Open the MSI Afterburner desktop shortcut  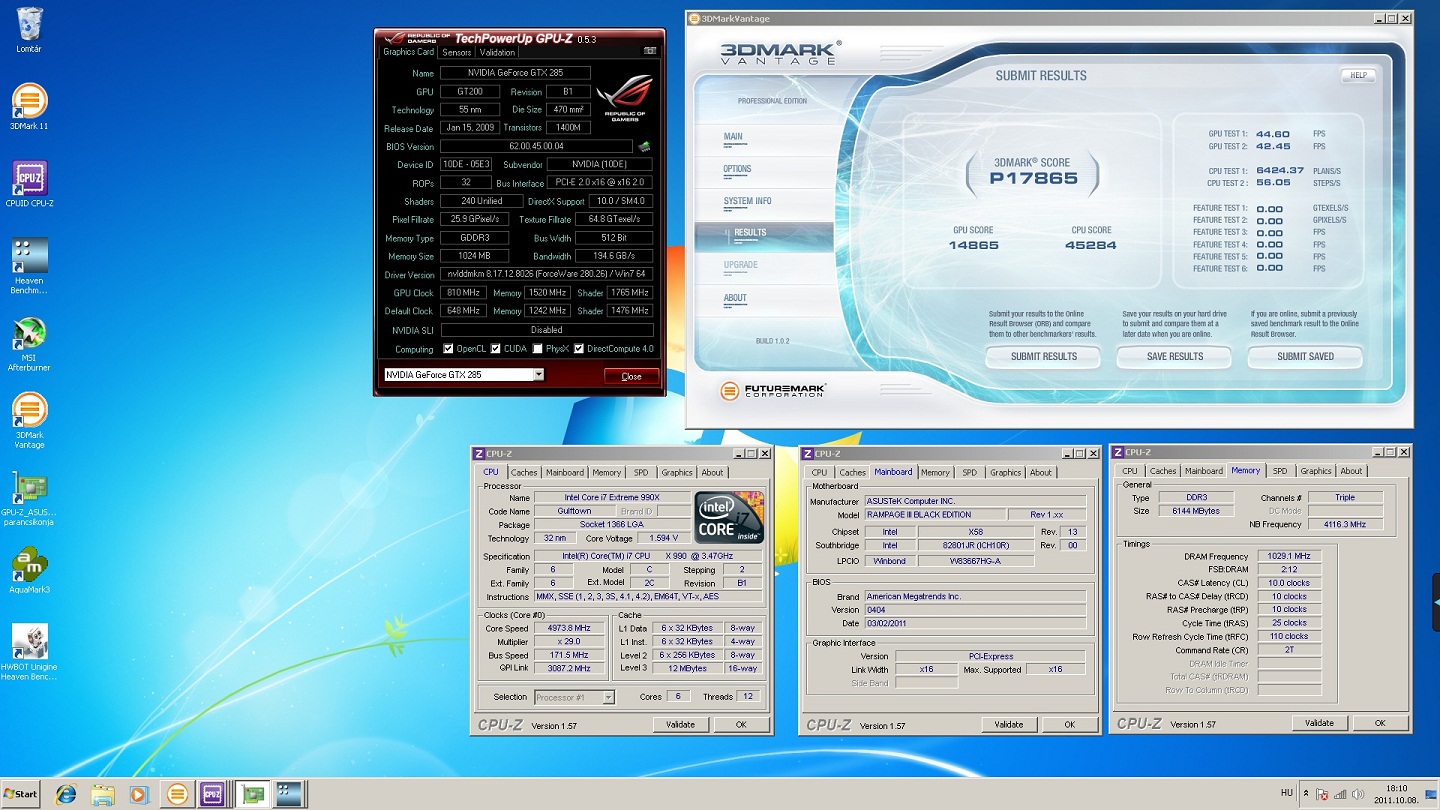(29, 344)
